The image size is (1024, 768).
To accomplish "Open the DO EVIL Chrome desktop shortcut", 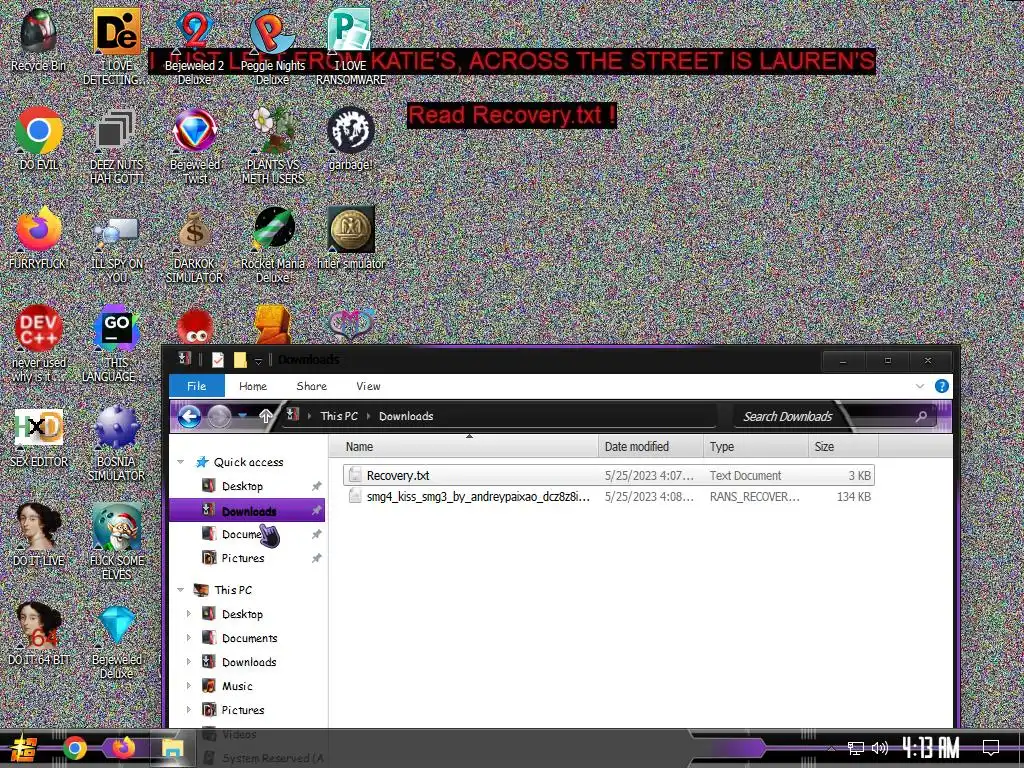I will 39,138.
